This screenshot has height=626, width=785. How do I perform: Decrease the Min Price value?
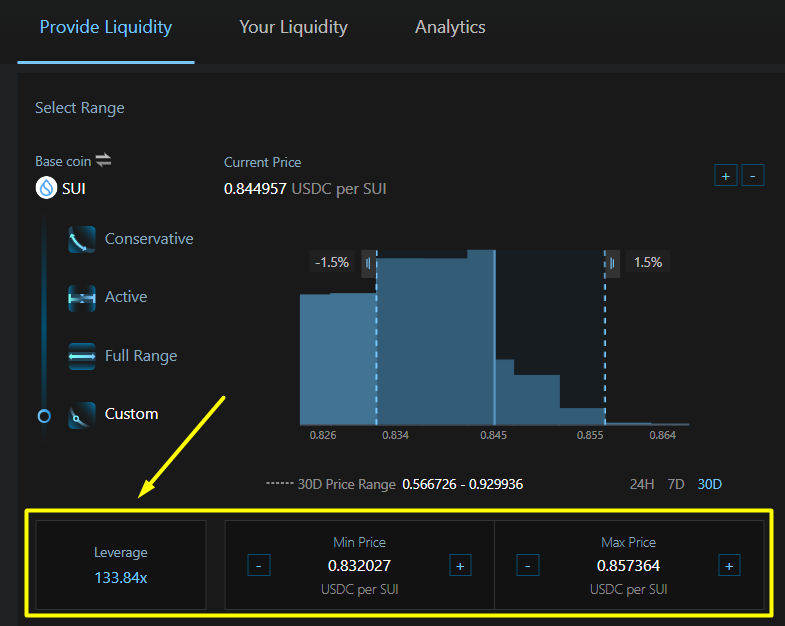(x=258, y=566)
